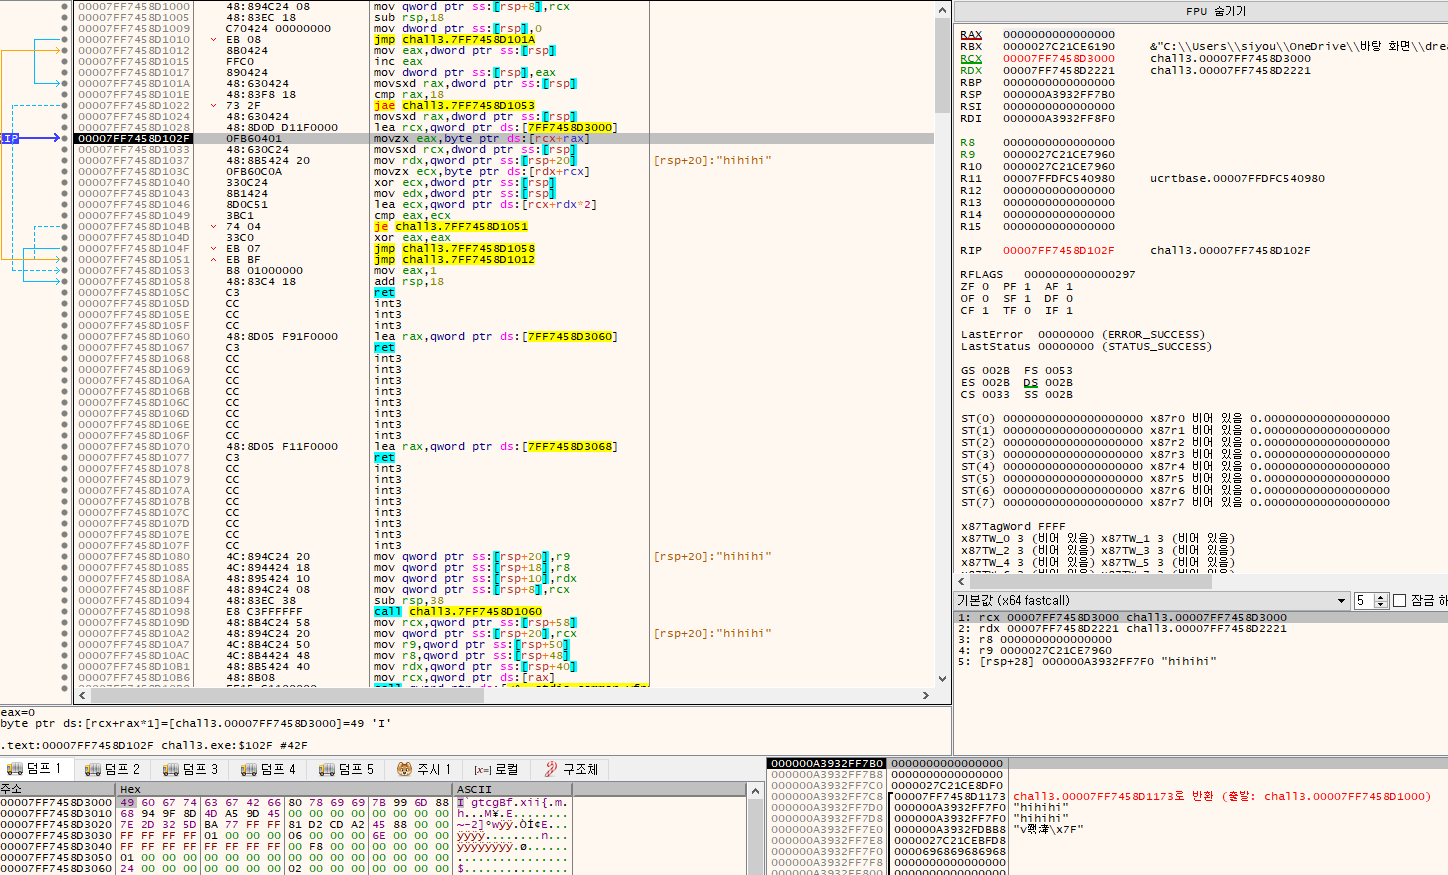The height and width of the screenshot is (875, 1448).
Task: Click the .text:00007FF7458D102F status line
Action: coord(154,745)
